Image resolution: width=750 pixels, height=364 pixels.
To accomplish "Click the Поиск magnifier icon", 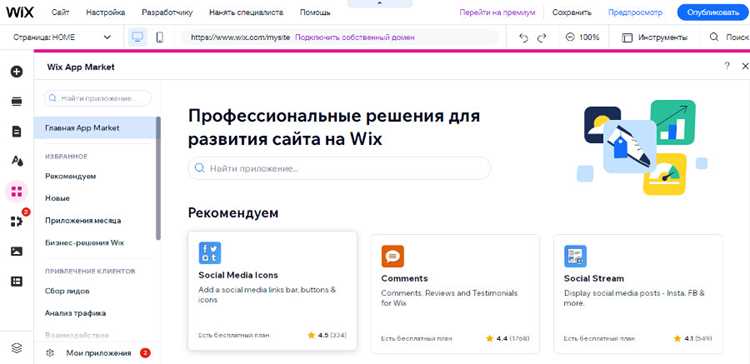I will coord(714,37).
